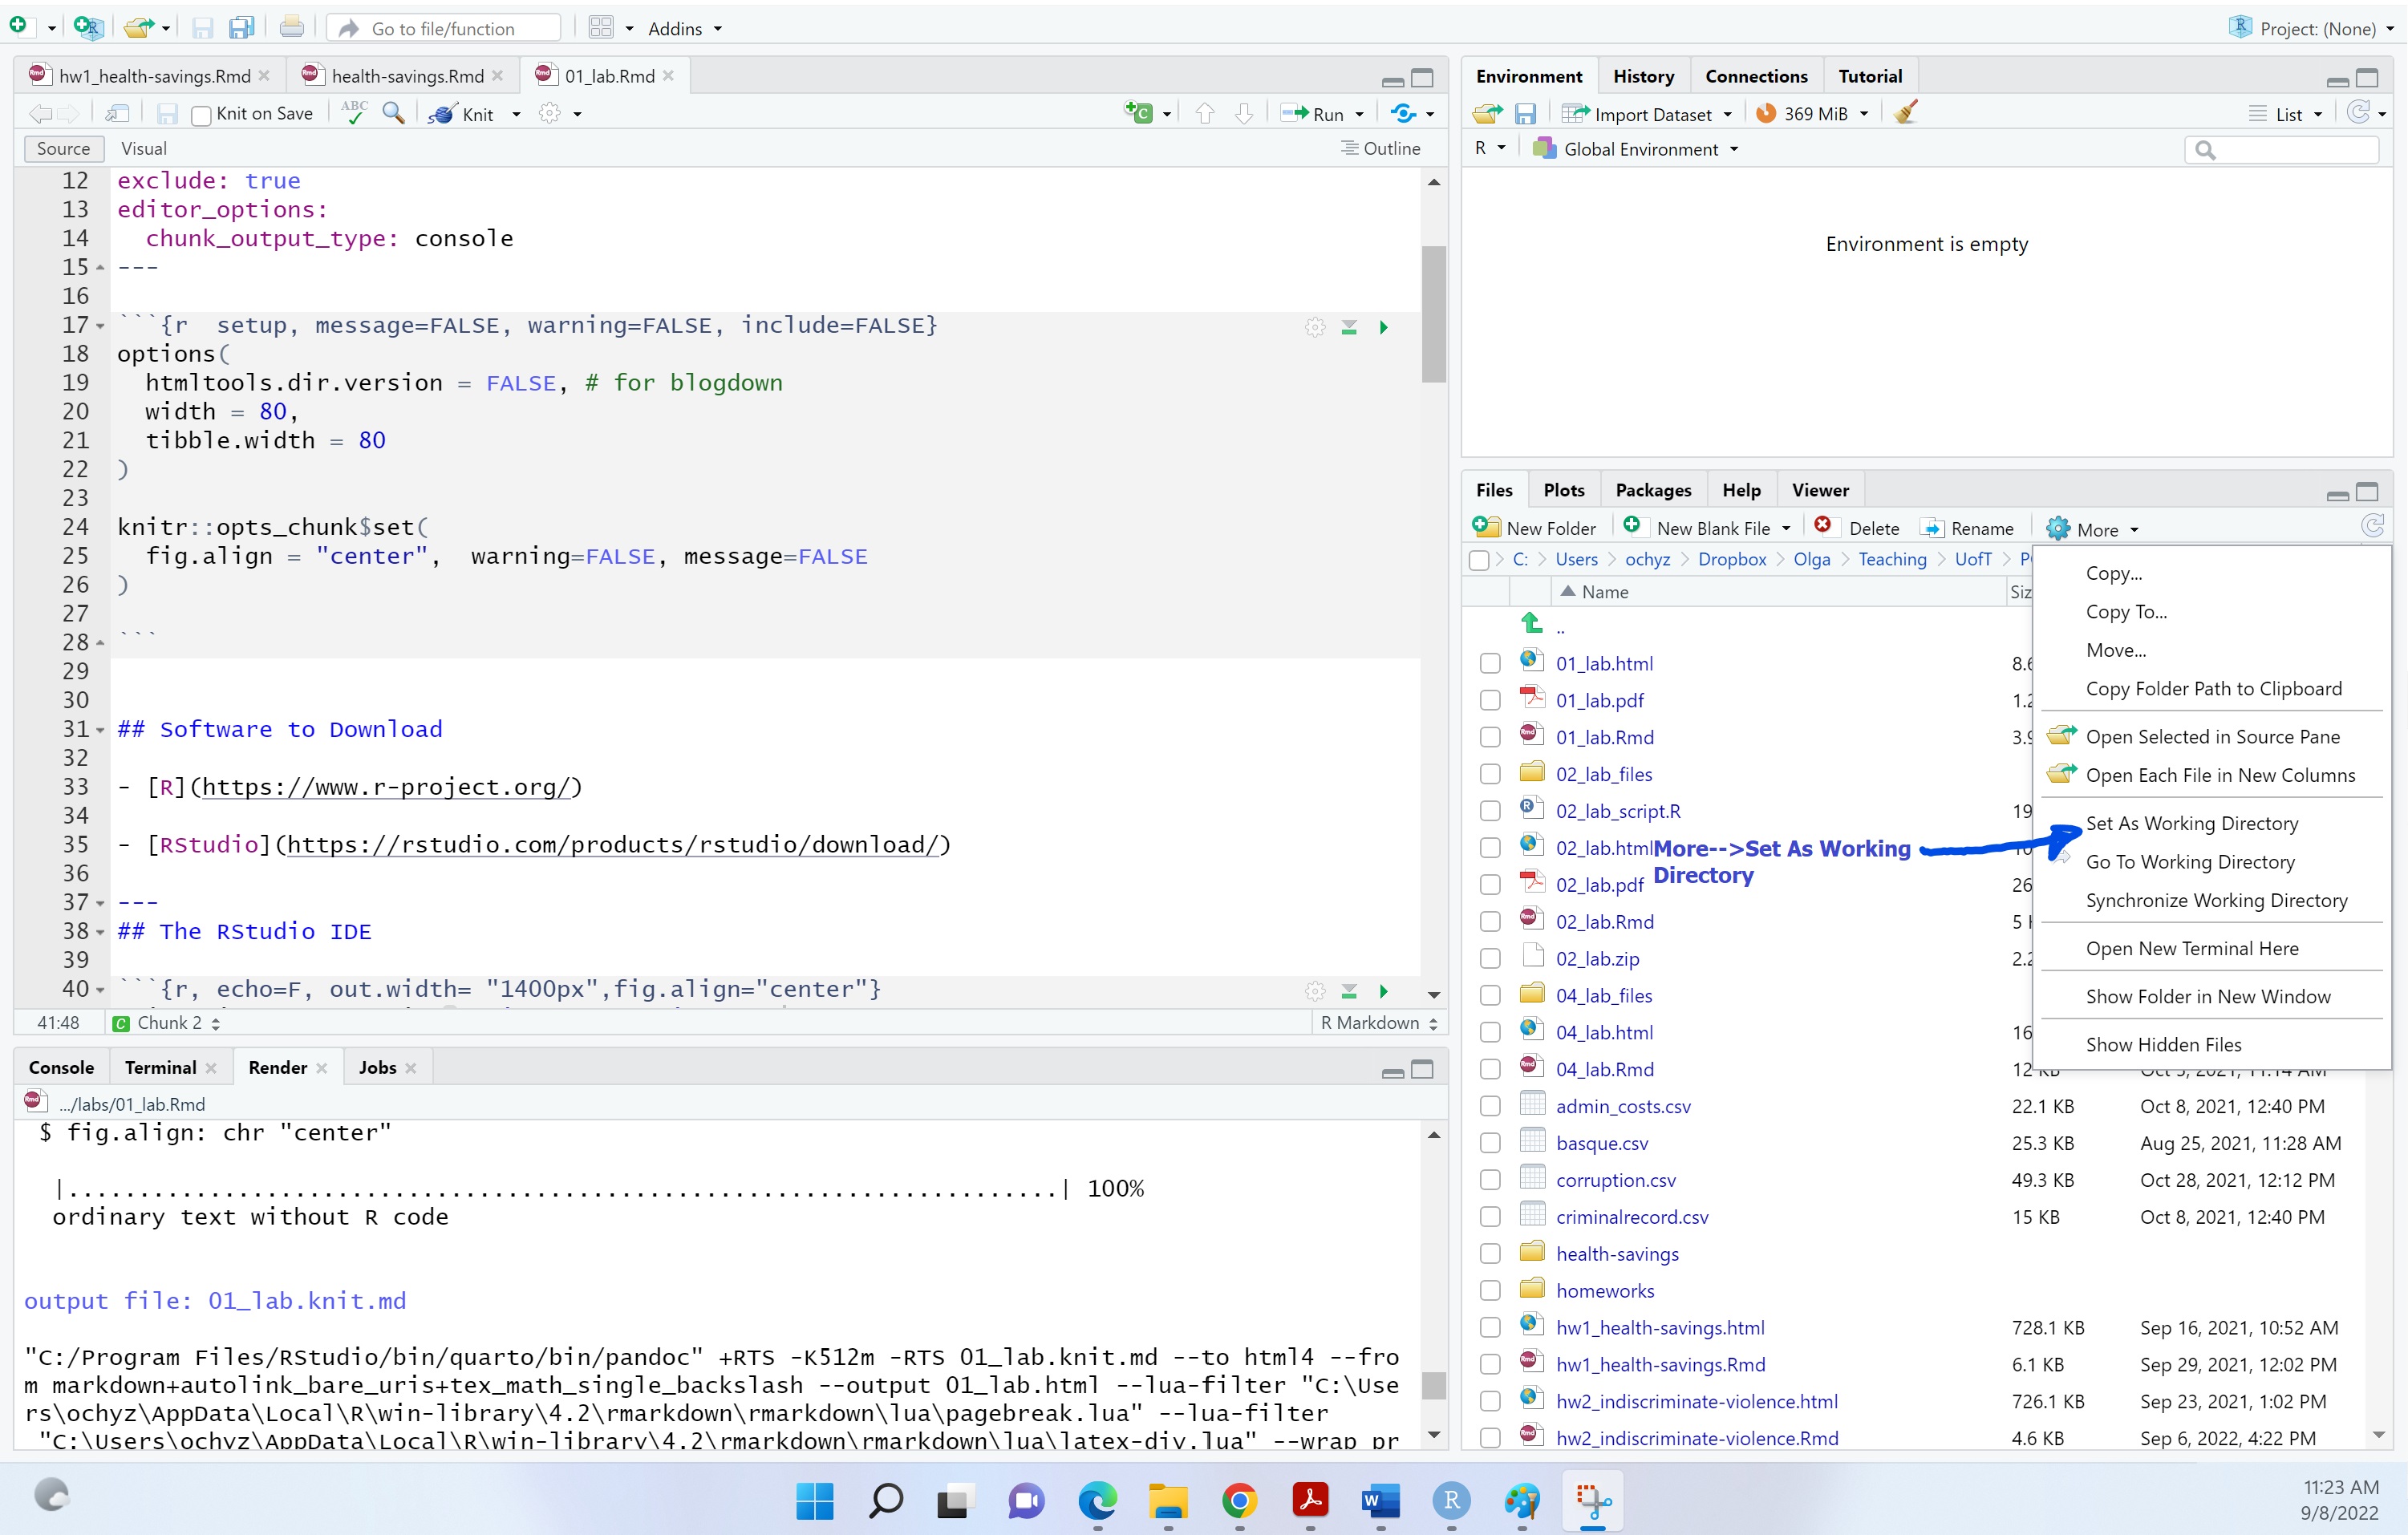Click the publish document icon
Viewport: 2408px width, 1535px height.
1404,113
